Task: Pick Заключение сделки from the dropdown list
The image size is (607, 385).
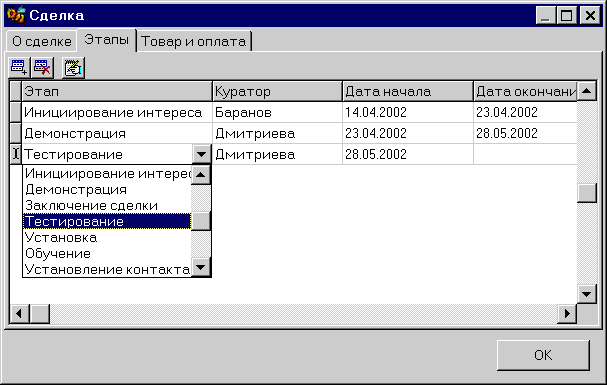Action: click(107, 205)
